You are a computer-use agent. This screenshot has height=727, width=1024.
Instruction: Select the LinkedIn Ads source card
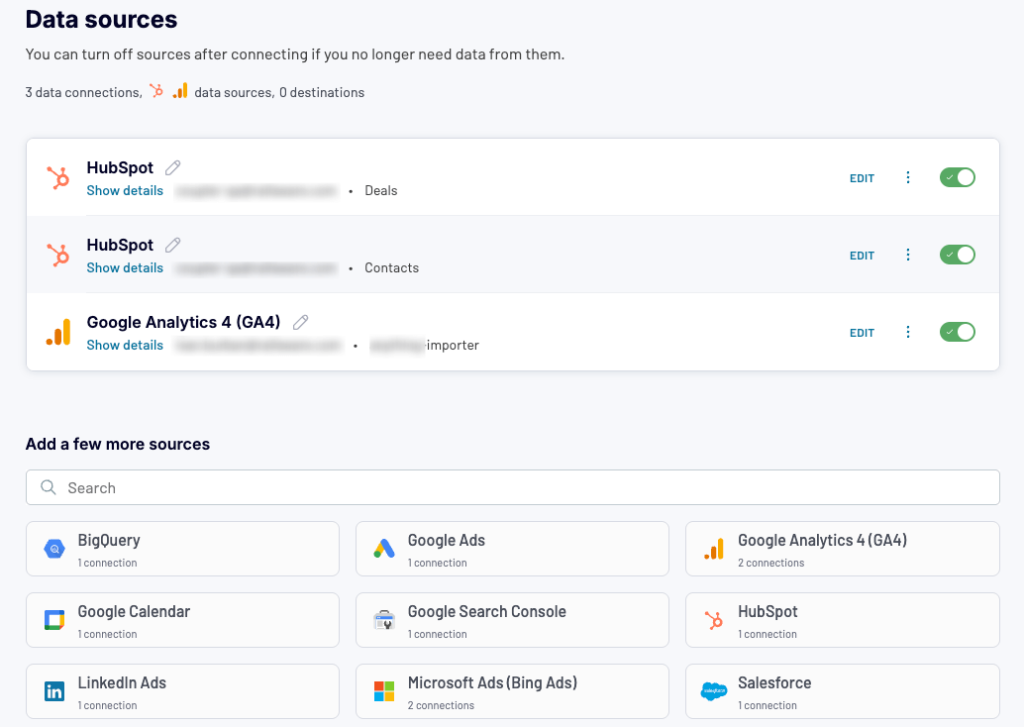(183, 691)
